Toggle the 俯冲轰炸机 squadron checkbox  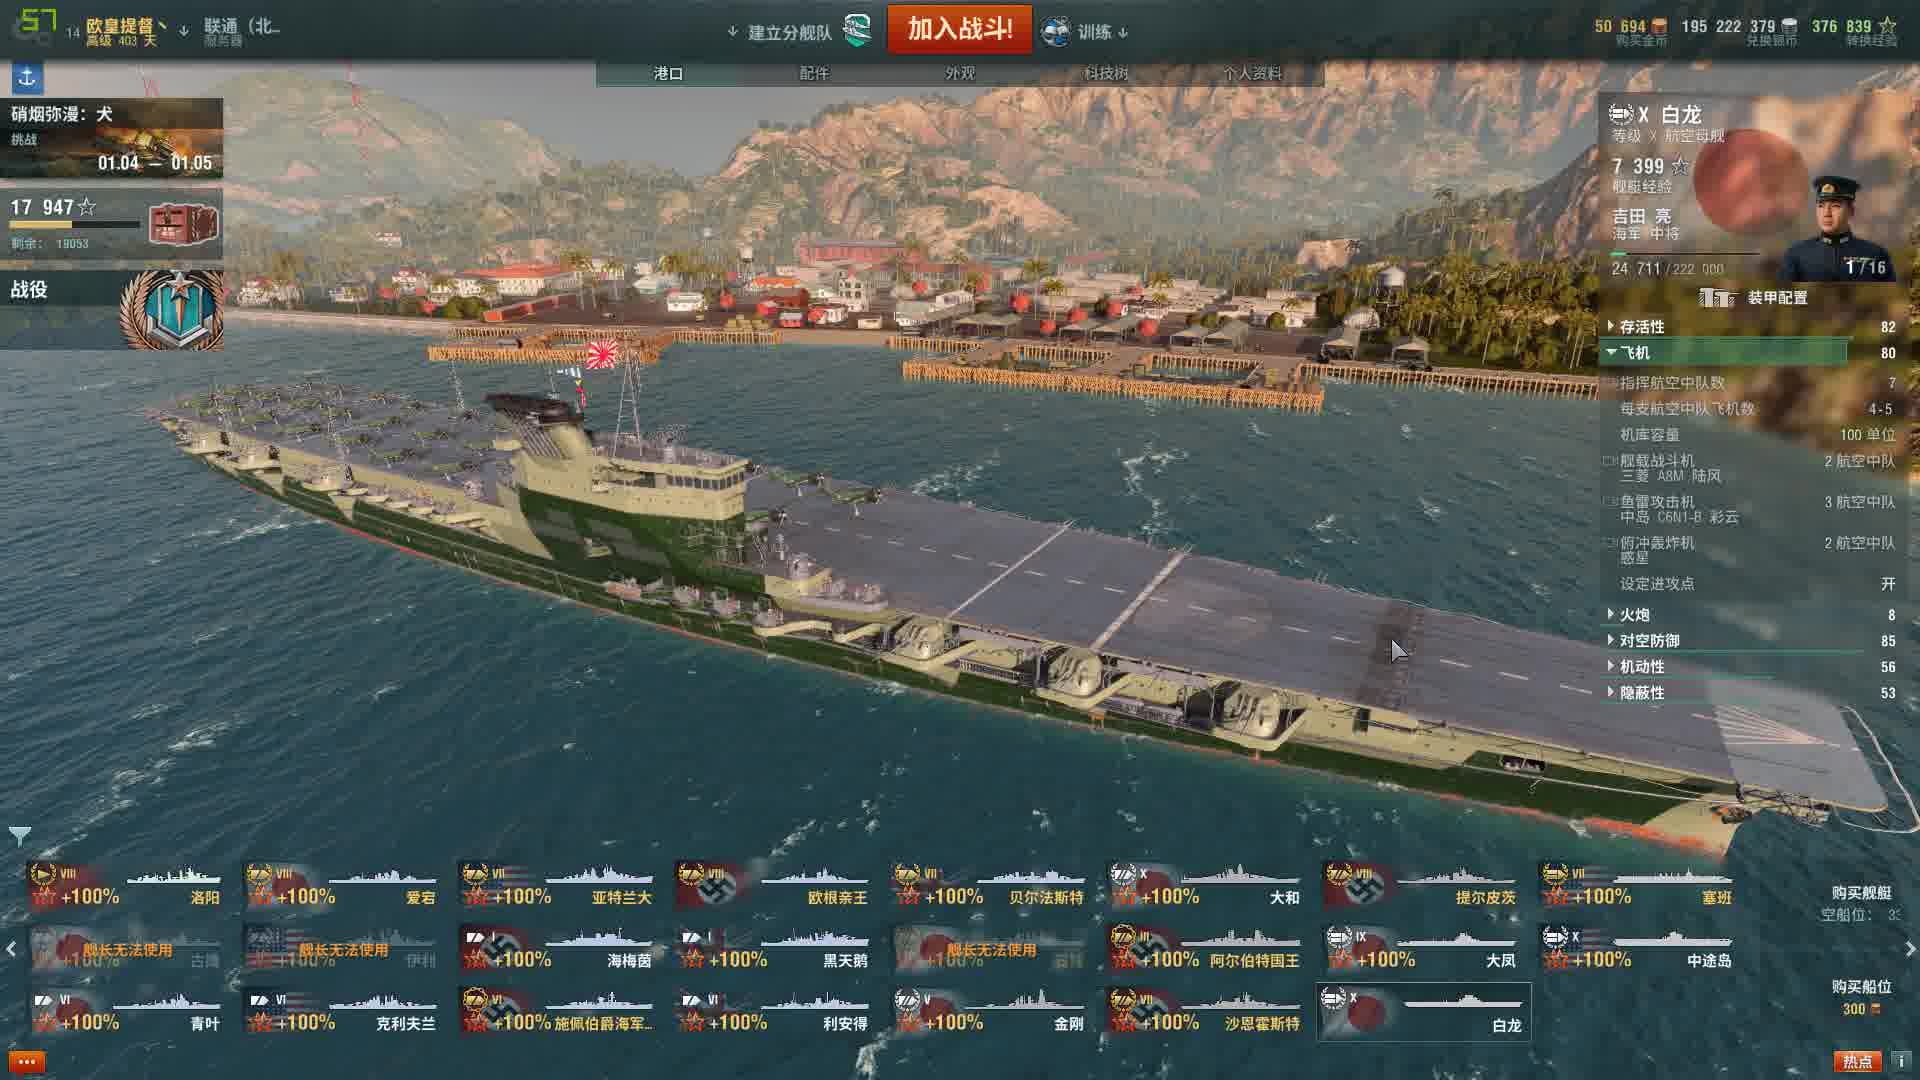1610,543
